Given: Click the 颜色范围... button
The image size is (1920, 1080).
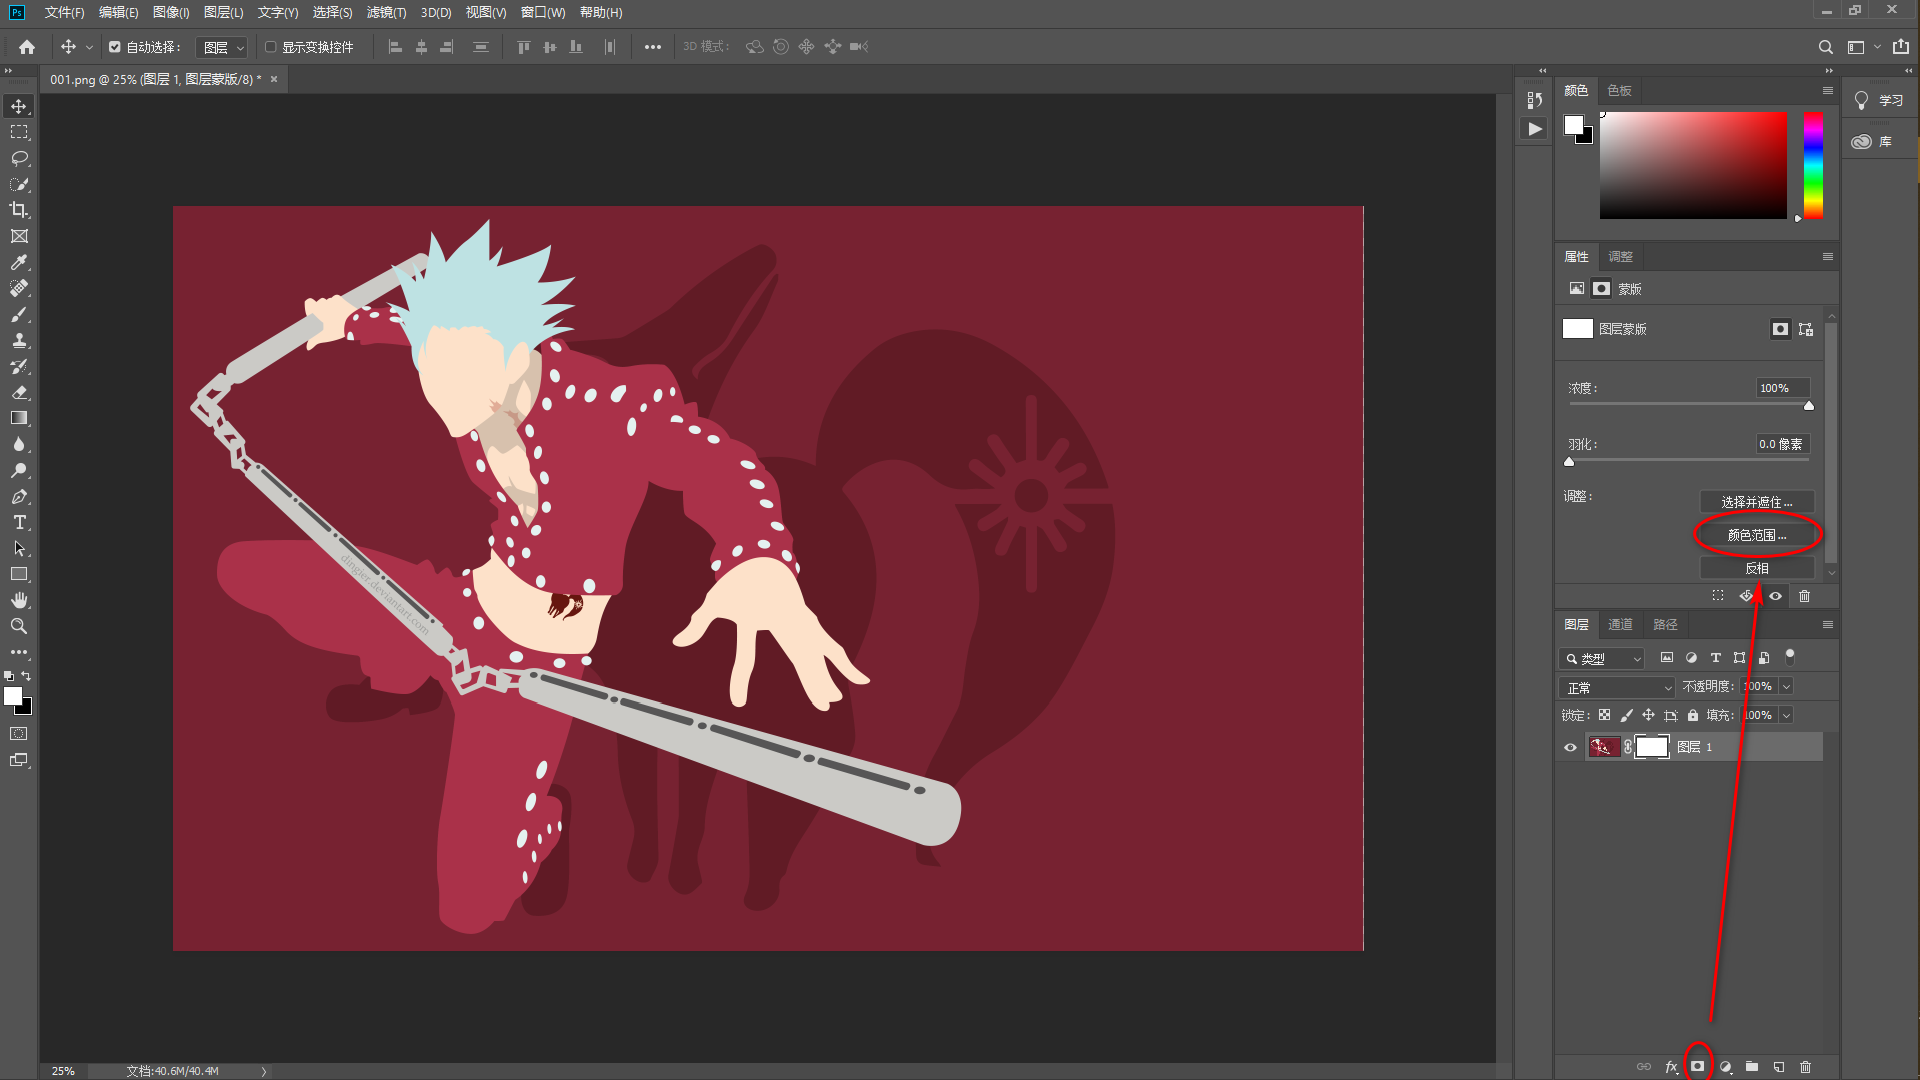Looking at the screenshot, I should pos(1757,535).
